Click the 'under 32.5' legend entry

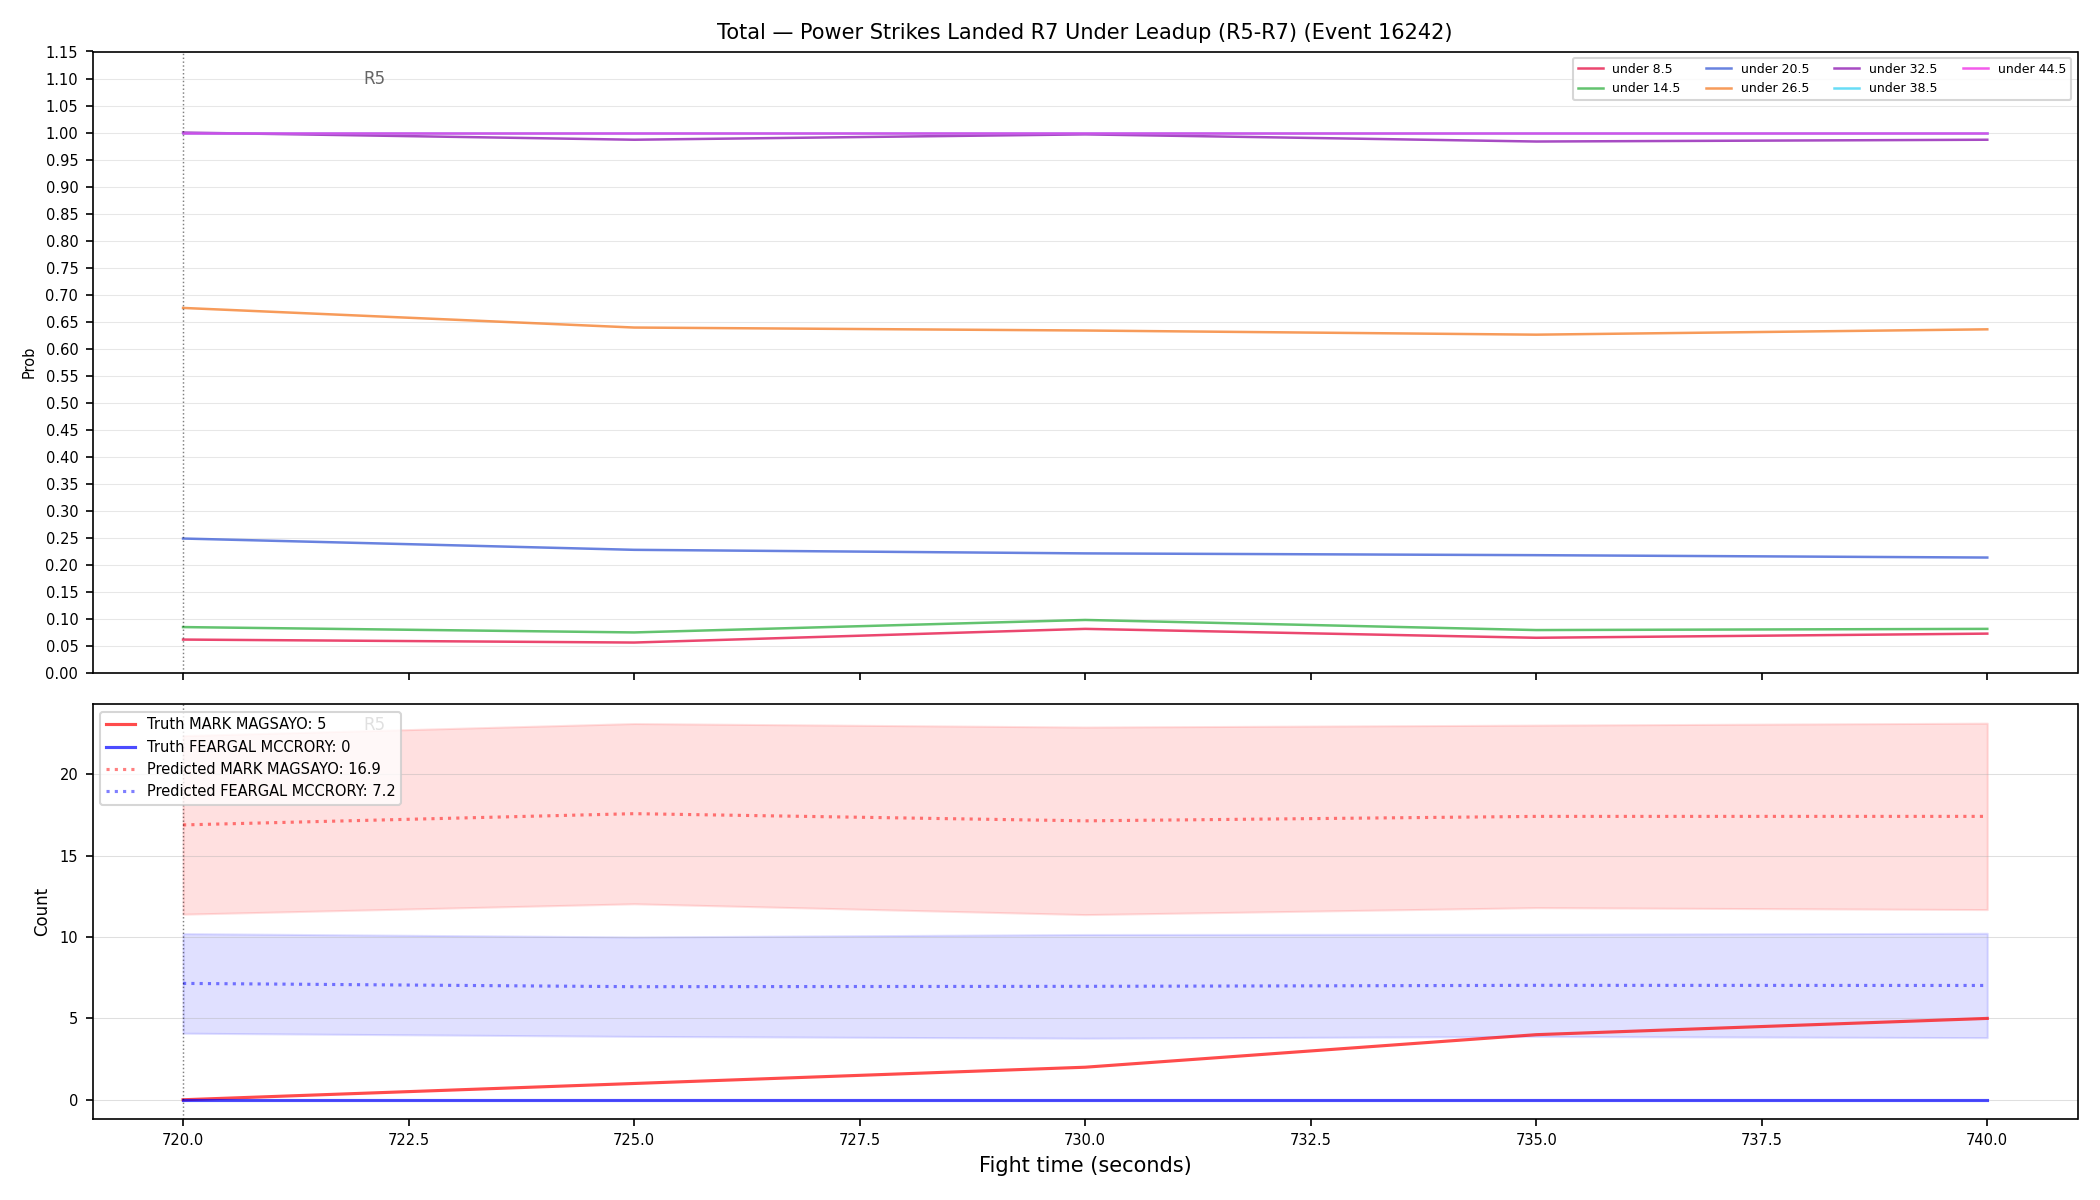[x=1885, y=69]
